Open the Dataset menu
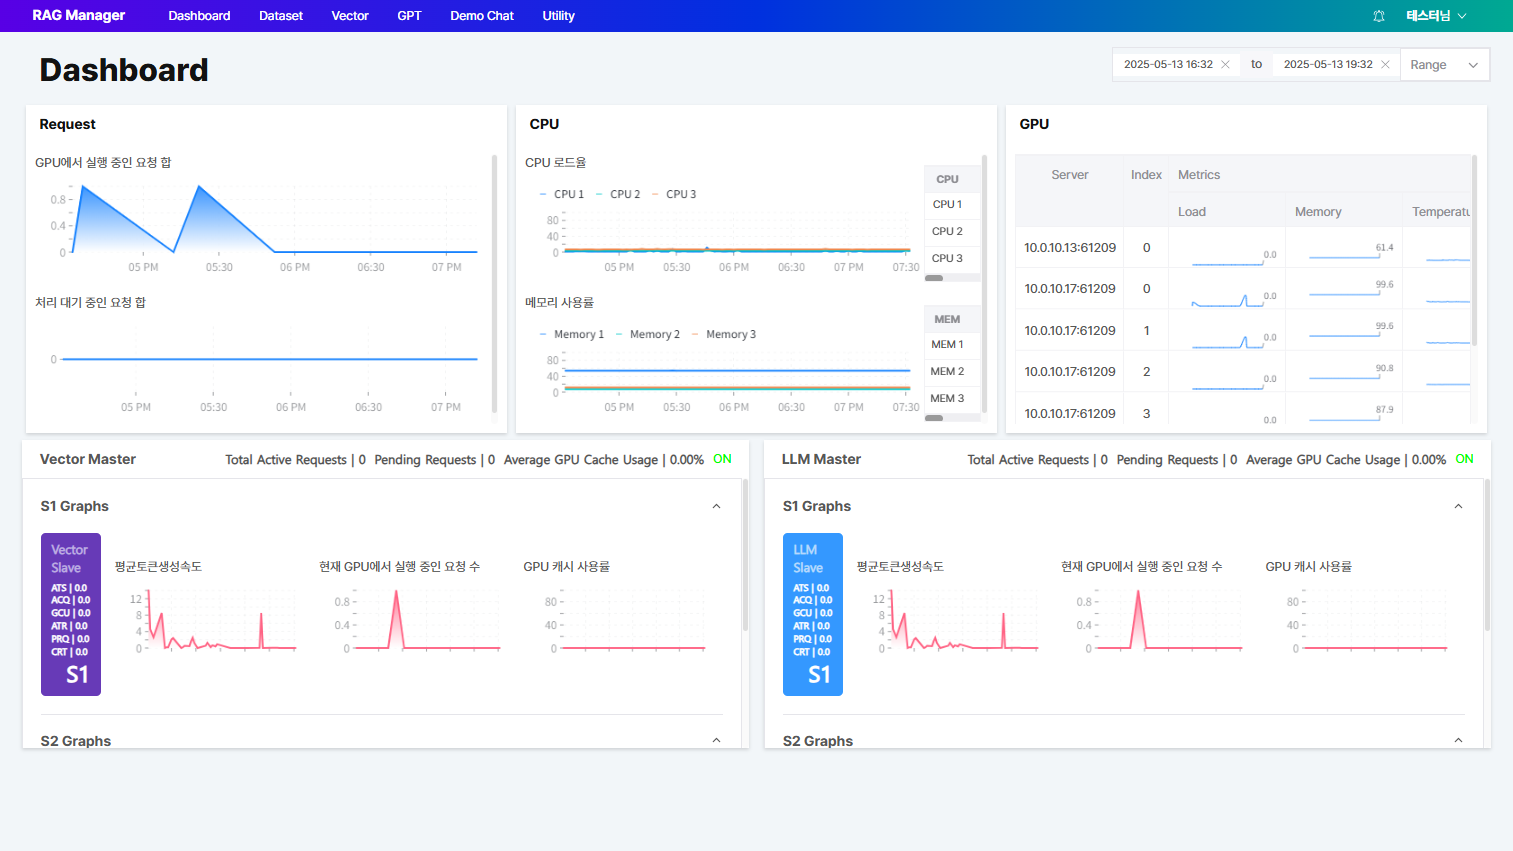The width and height of the screenshot is (1513, 851). (281, 16)
